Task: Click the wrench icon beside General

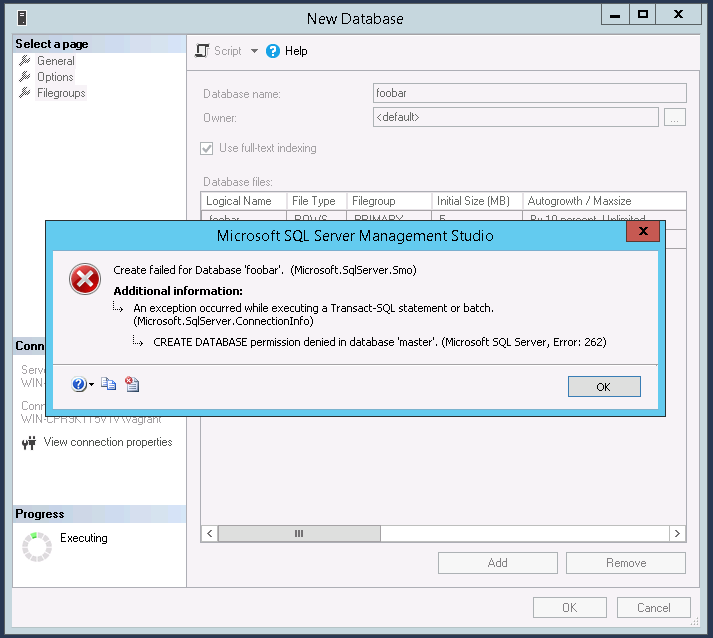Action: [x=25, y=60]
